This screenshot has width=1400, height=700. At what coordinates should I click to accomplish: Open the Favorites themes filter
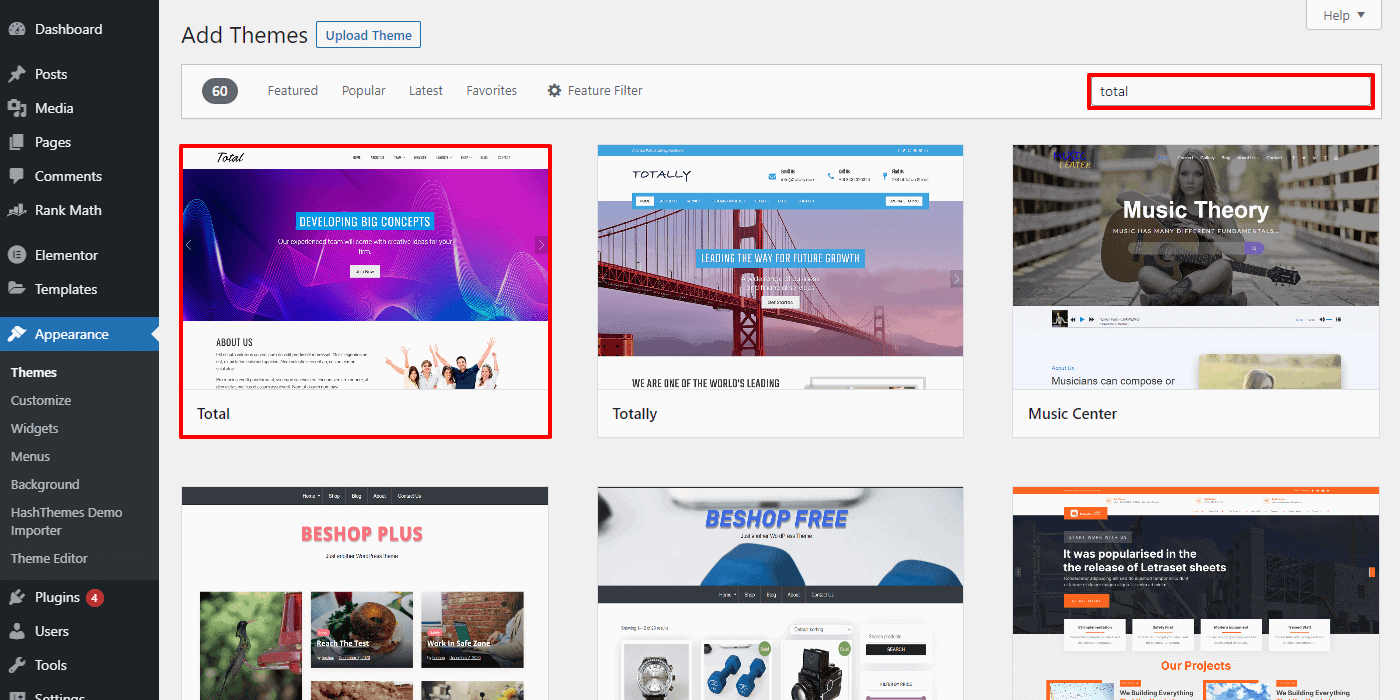tap(492, 90)
